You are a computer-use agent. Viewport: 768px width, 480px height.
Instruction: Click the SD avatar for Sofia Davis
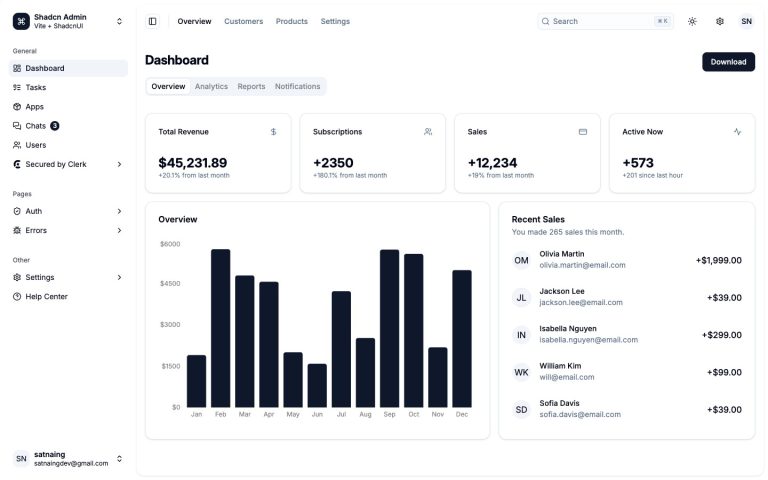[521, 410]
